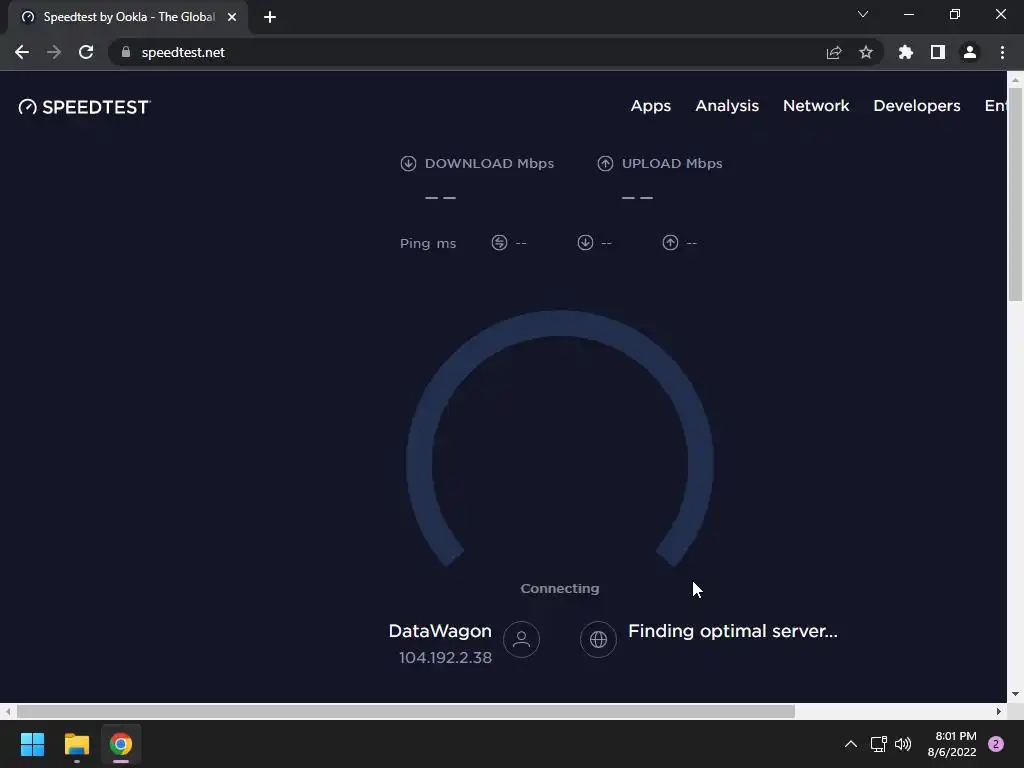Click the download arrow icon beside DOWNLOAD Mbps
Screen dimensions: 1024x768
408,163
